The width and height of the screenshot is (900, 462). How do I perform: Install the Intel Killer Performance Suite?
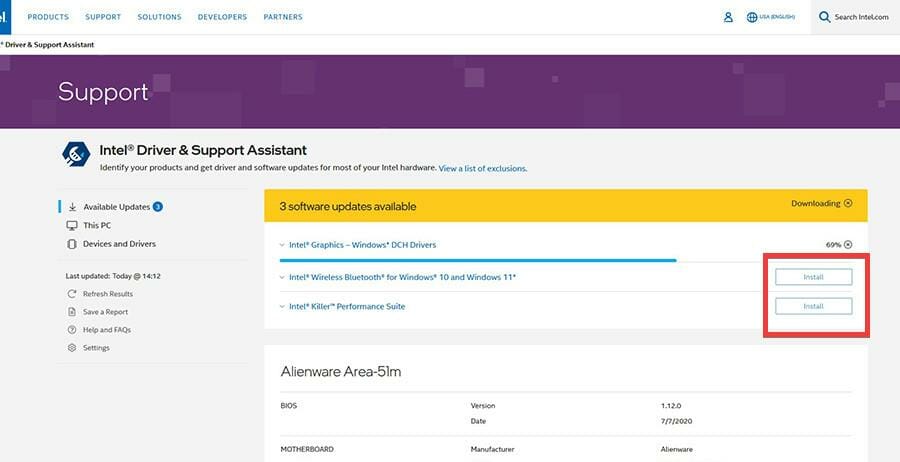(x=813, y=306)
